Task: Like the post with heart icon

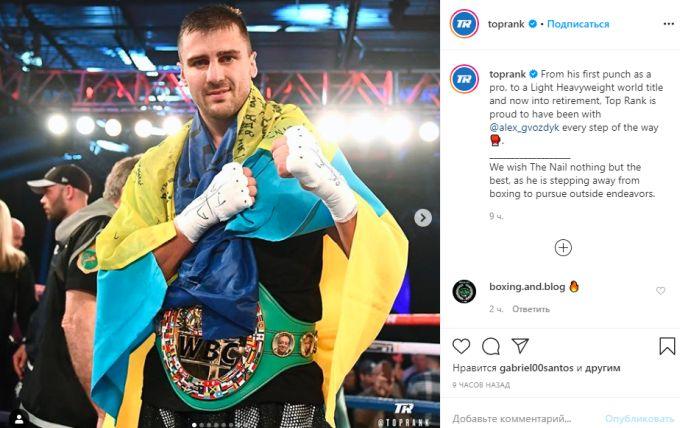Action: click(461, 346)
